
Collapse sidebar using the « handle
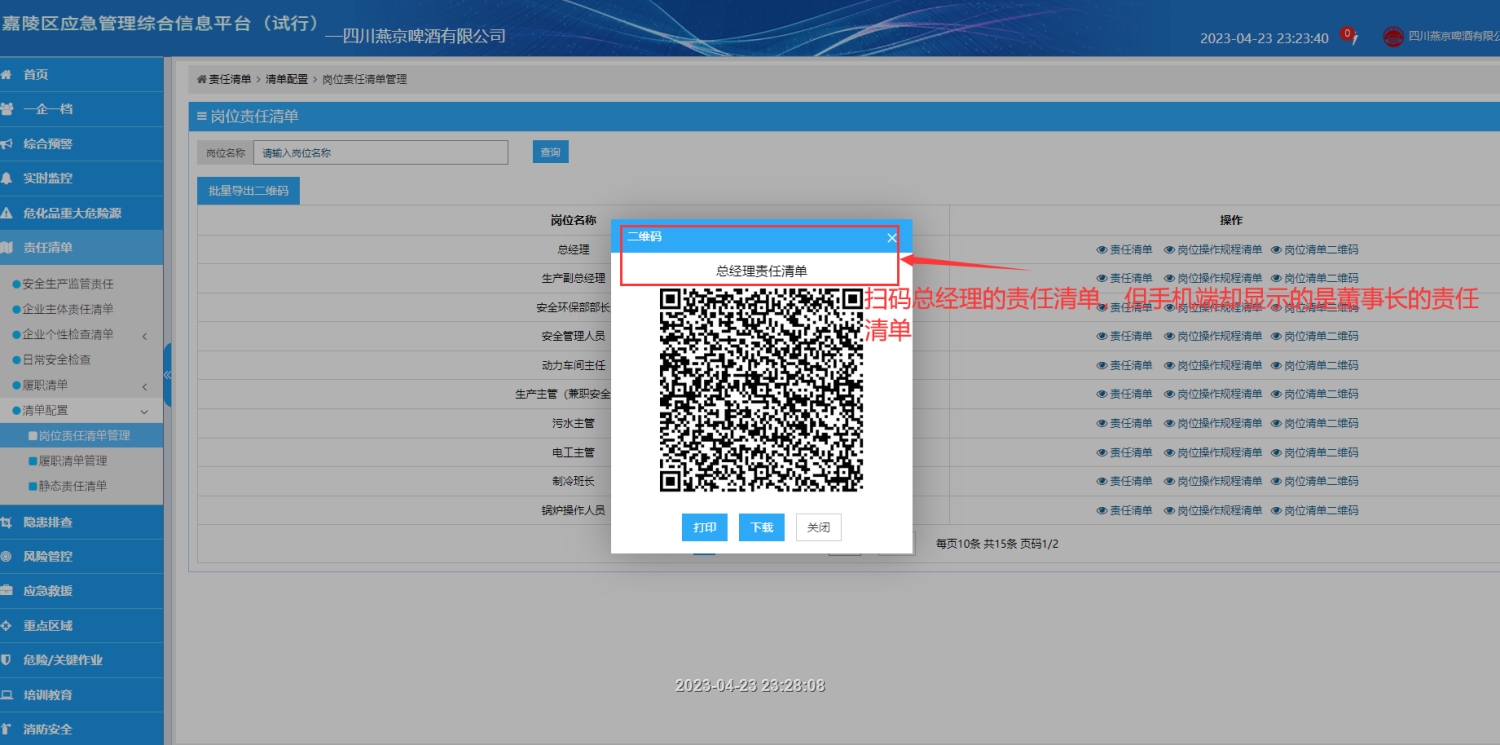click(x=167, y=374)
